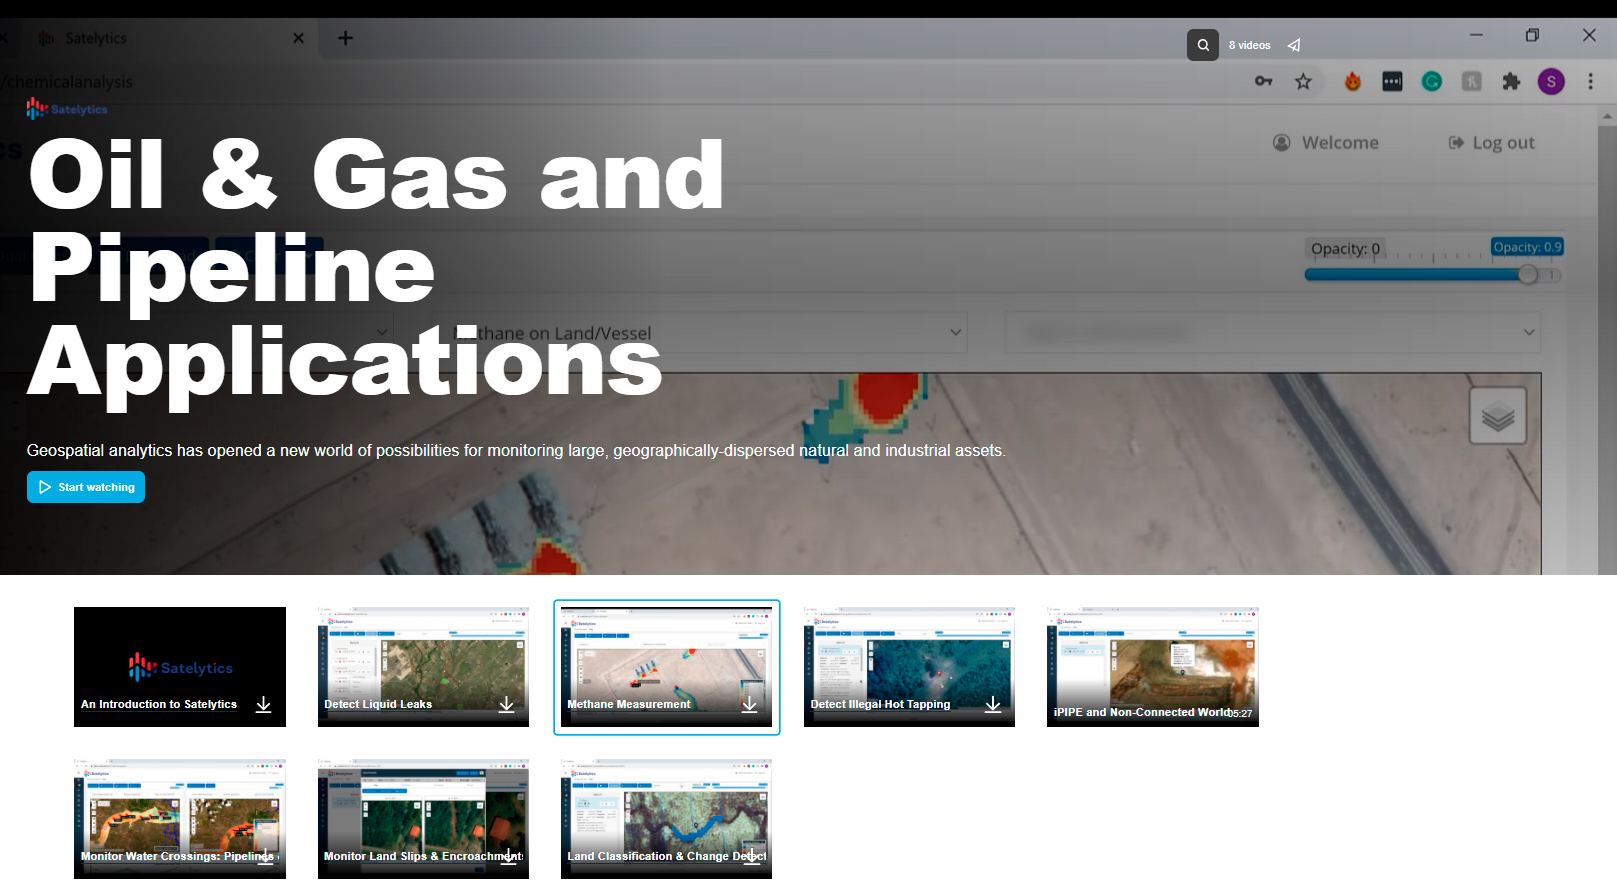This screenshot has width=1617, height=896.
Task: Click the '8 videos' count label
Action: (x=1249, y=45)
